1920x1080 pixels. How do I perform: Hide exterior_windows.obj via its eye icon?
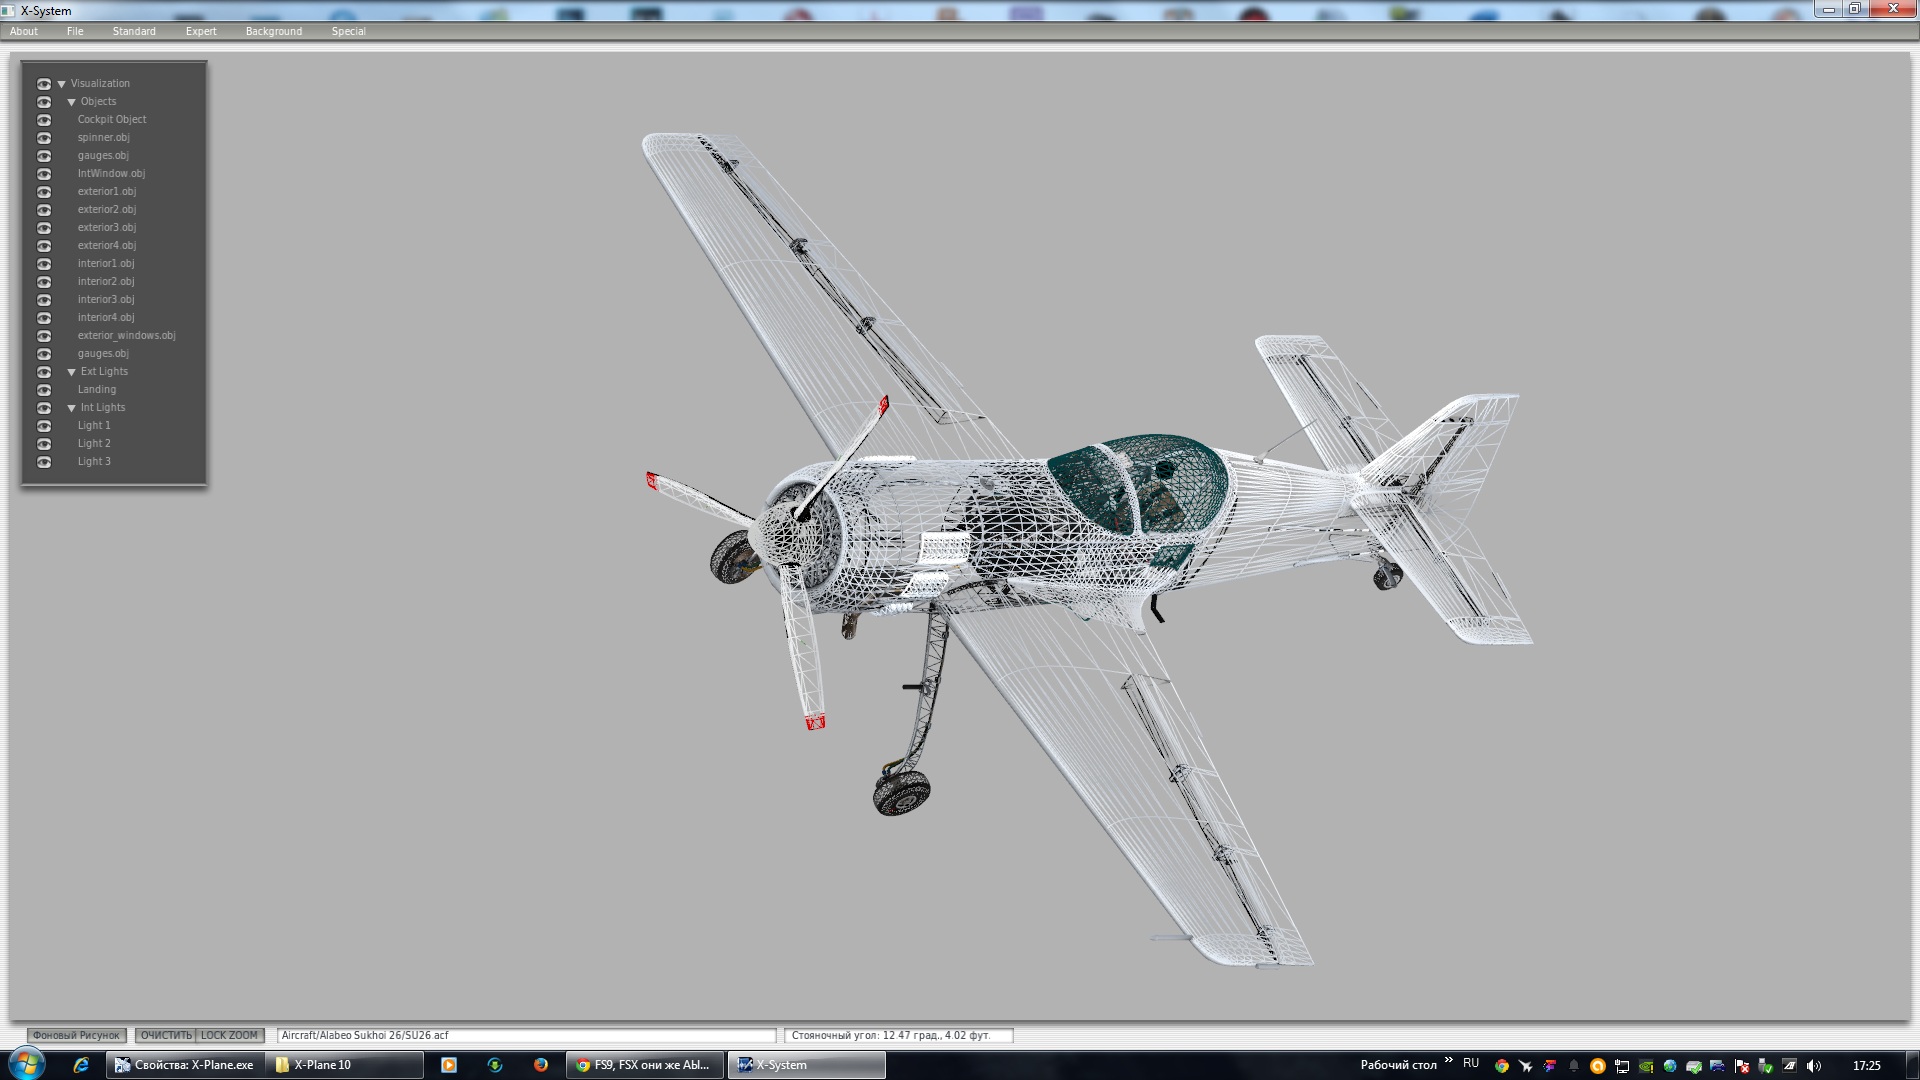coord(44,336)
